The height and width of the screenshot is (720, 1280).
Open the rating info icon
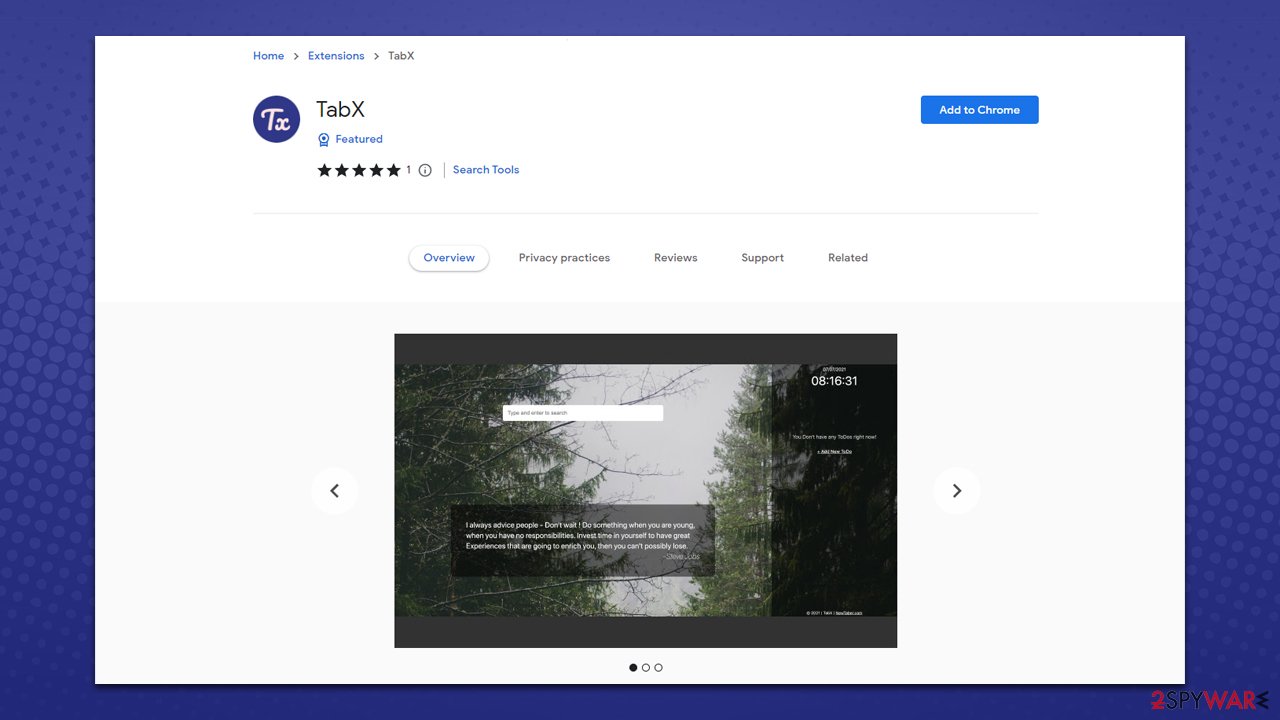tap(425, 170)
